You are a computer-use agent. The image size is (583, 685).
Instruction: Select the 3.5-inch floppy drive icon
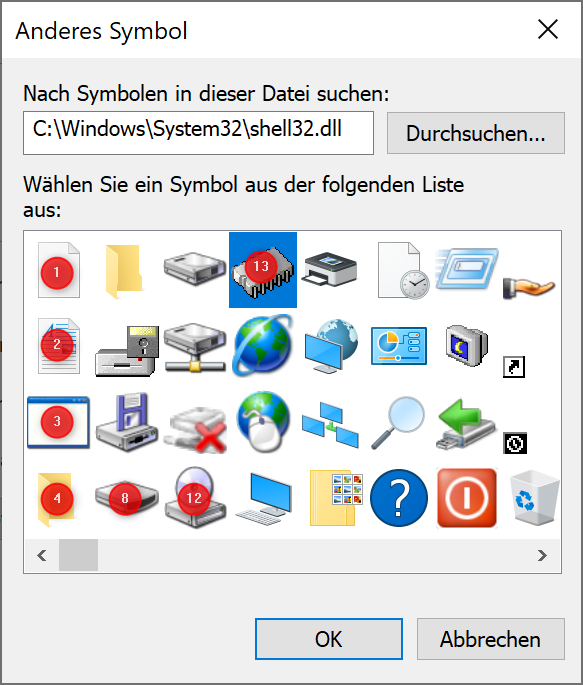[x=127, y=421]
